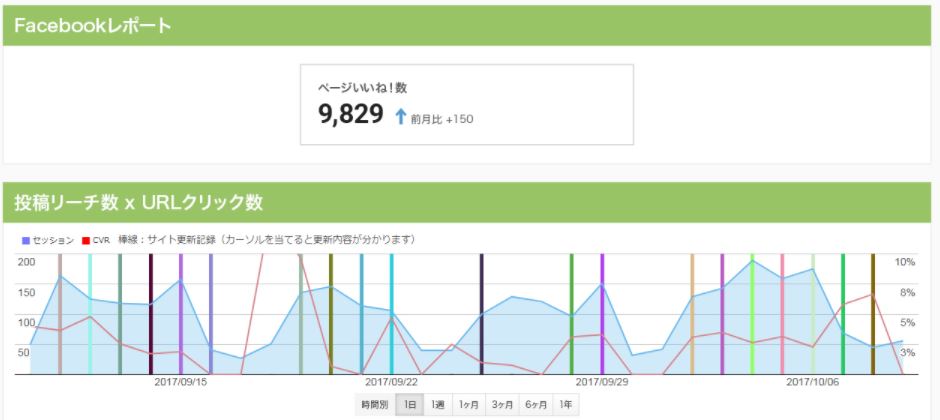The height and width of the screenshot is (420, 940).
Task: Click the 棒線：サイト更新記録 legend note
Action: pos(267,240)
